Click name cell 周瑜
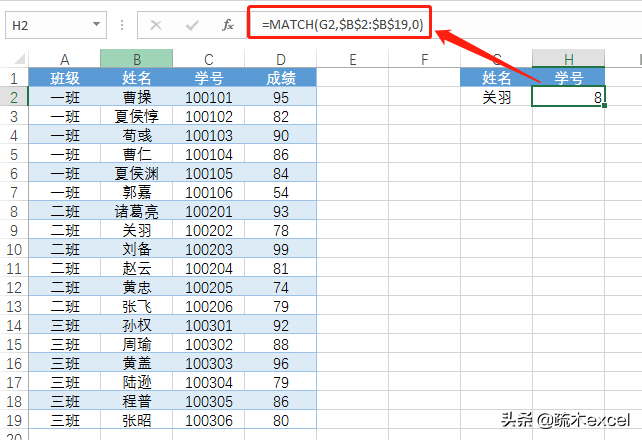Screen dimensions: 642x440 coord(137,345)
